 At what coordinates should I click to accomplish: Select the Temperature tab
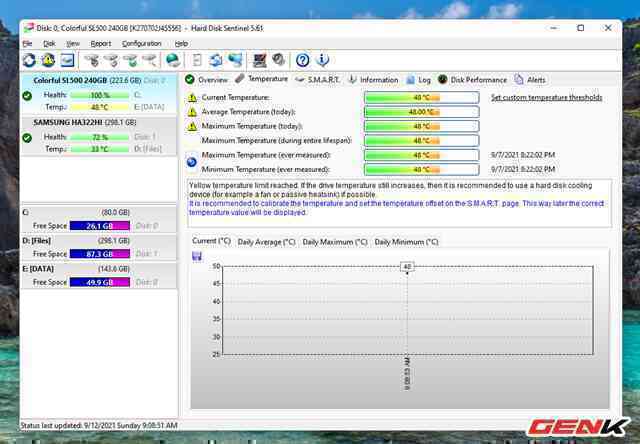point(262,79)
